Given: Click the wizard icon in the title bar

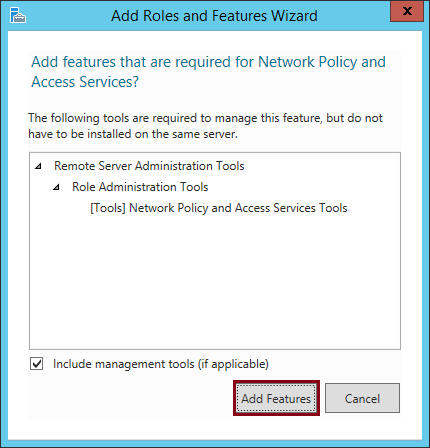Looking at the screenshot, I should [x=18, y=15].
